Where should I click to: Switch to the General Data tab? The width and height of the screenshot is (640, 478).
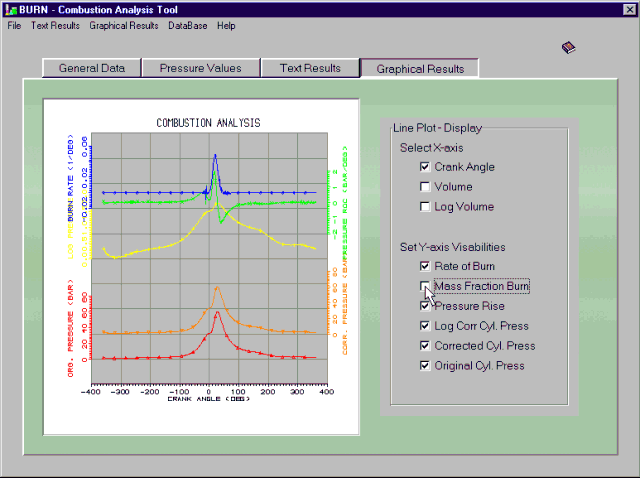click(x=91, y=68)
